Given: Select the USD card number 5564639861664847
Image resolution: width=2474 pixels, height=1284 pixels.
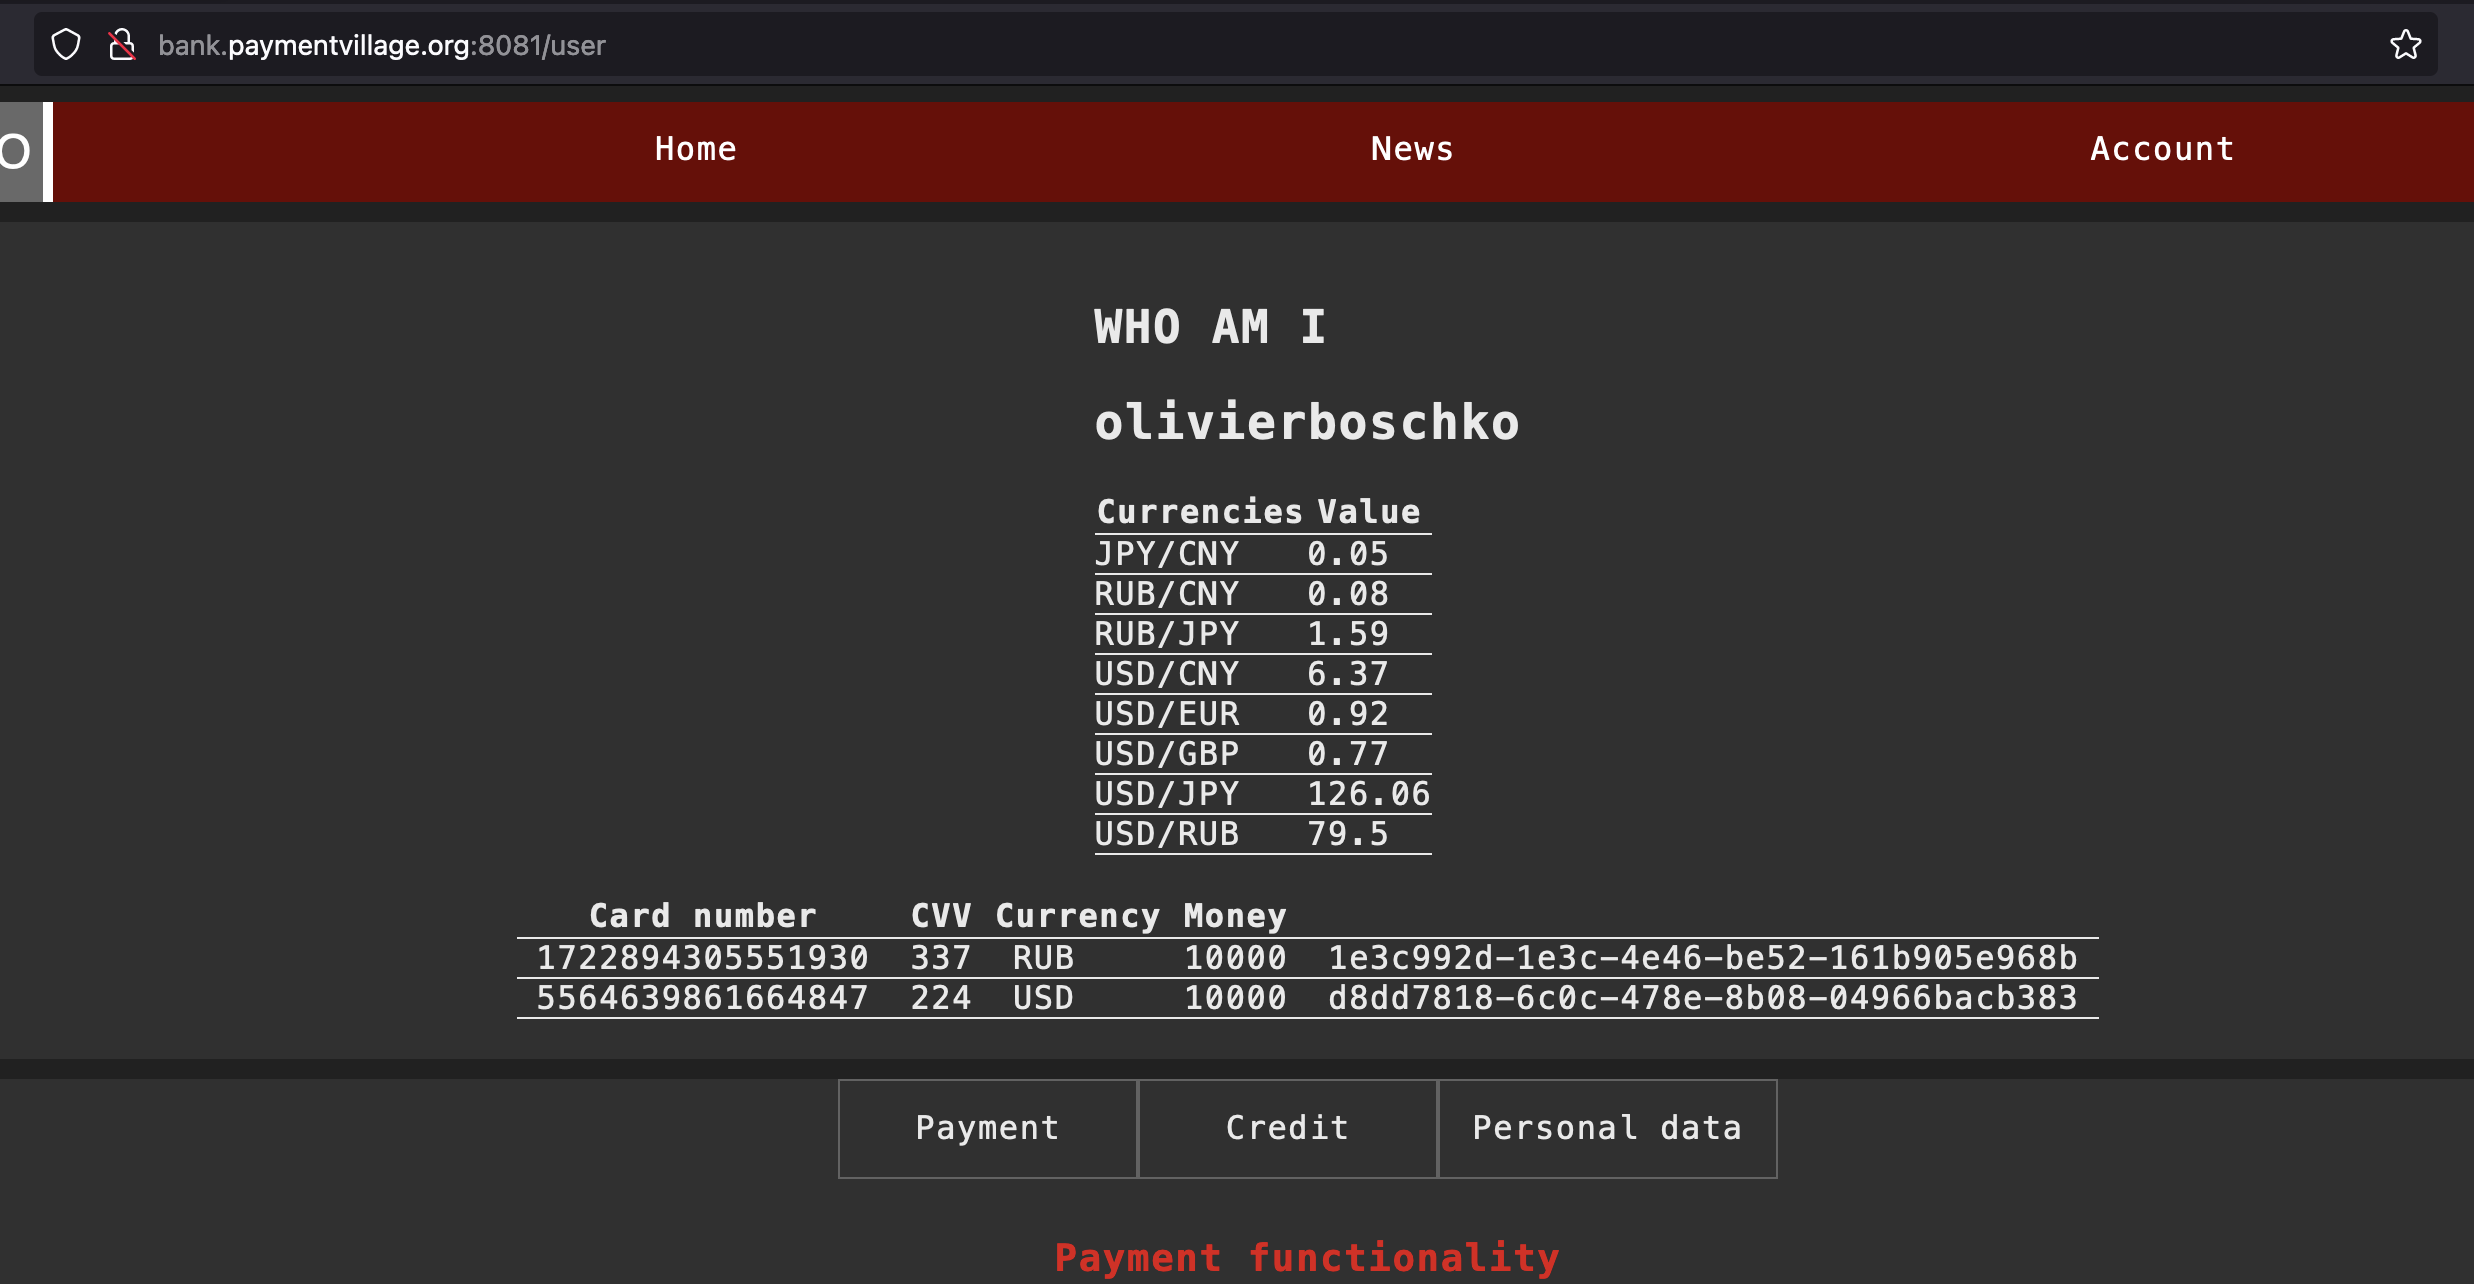Looking at the screenshot, I should 702,998.
